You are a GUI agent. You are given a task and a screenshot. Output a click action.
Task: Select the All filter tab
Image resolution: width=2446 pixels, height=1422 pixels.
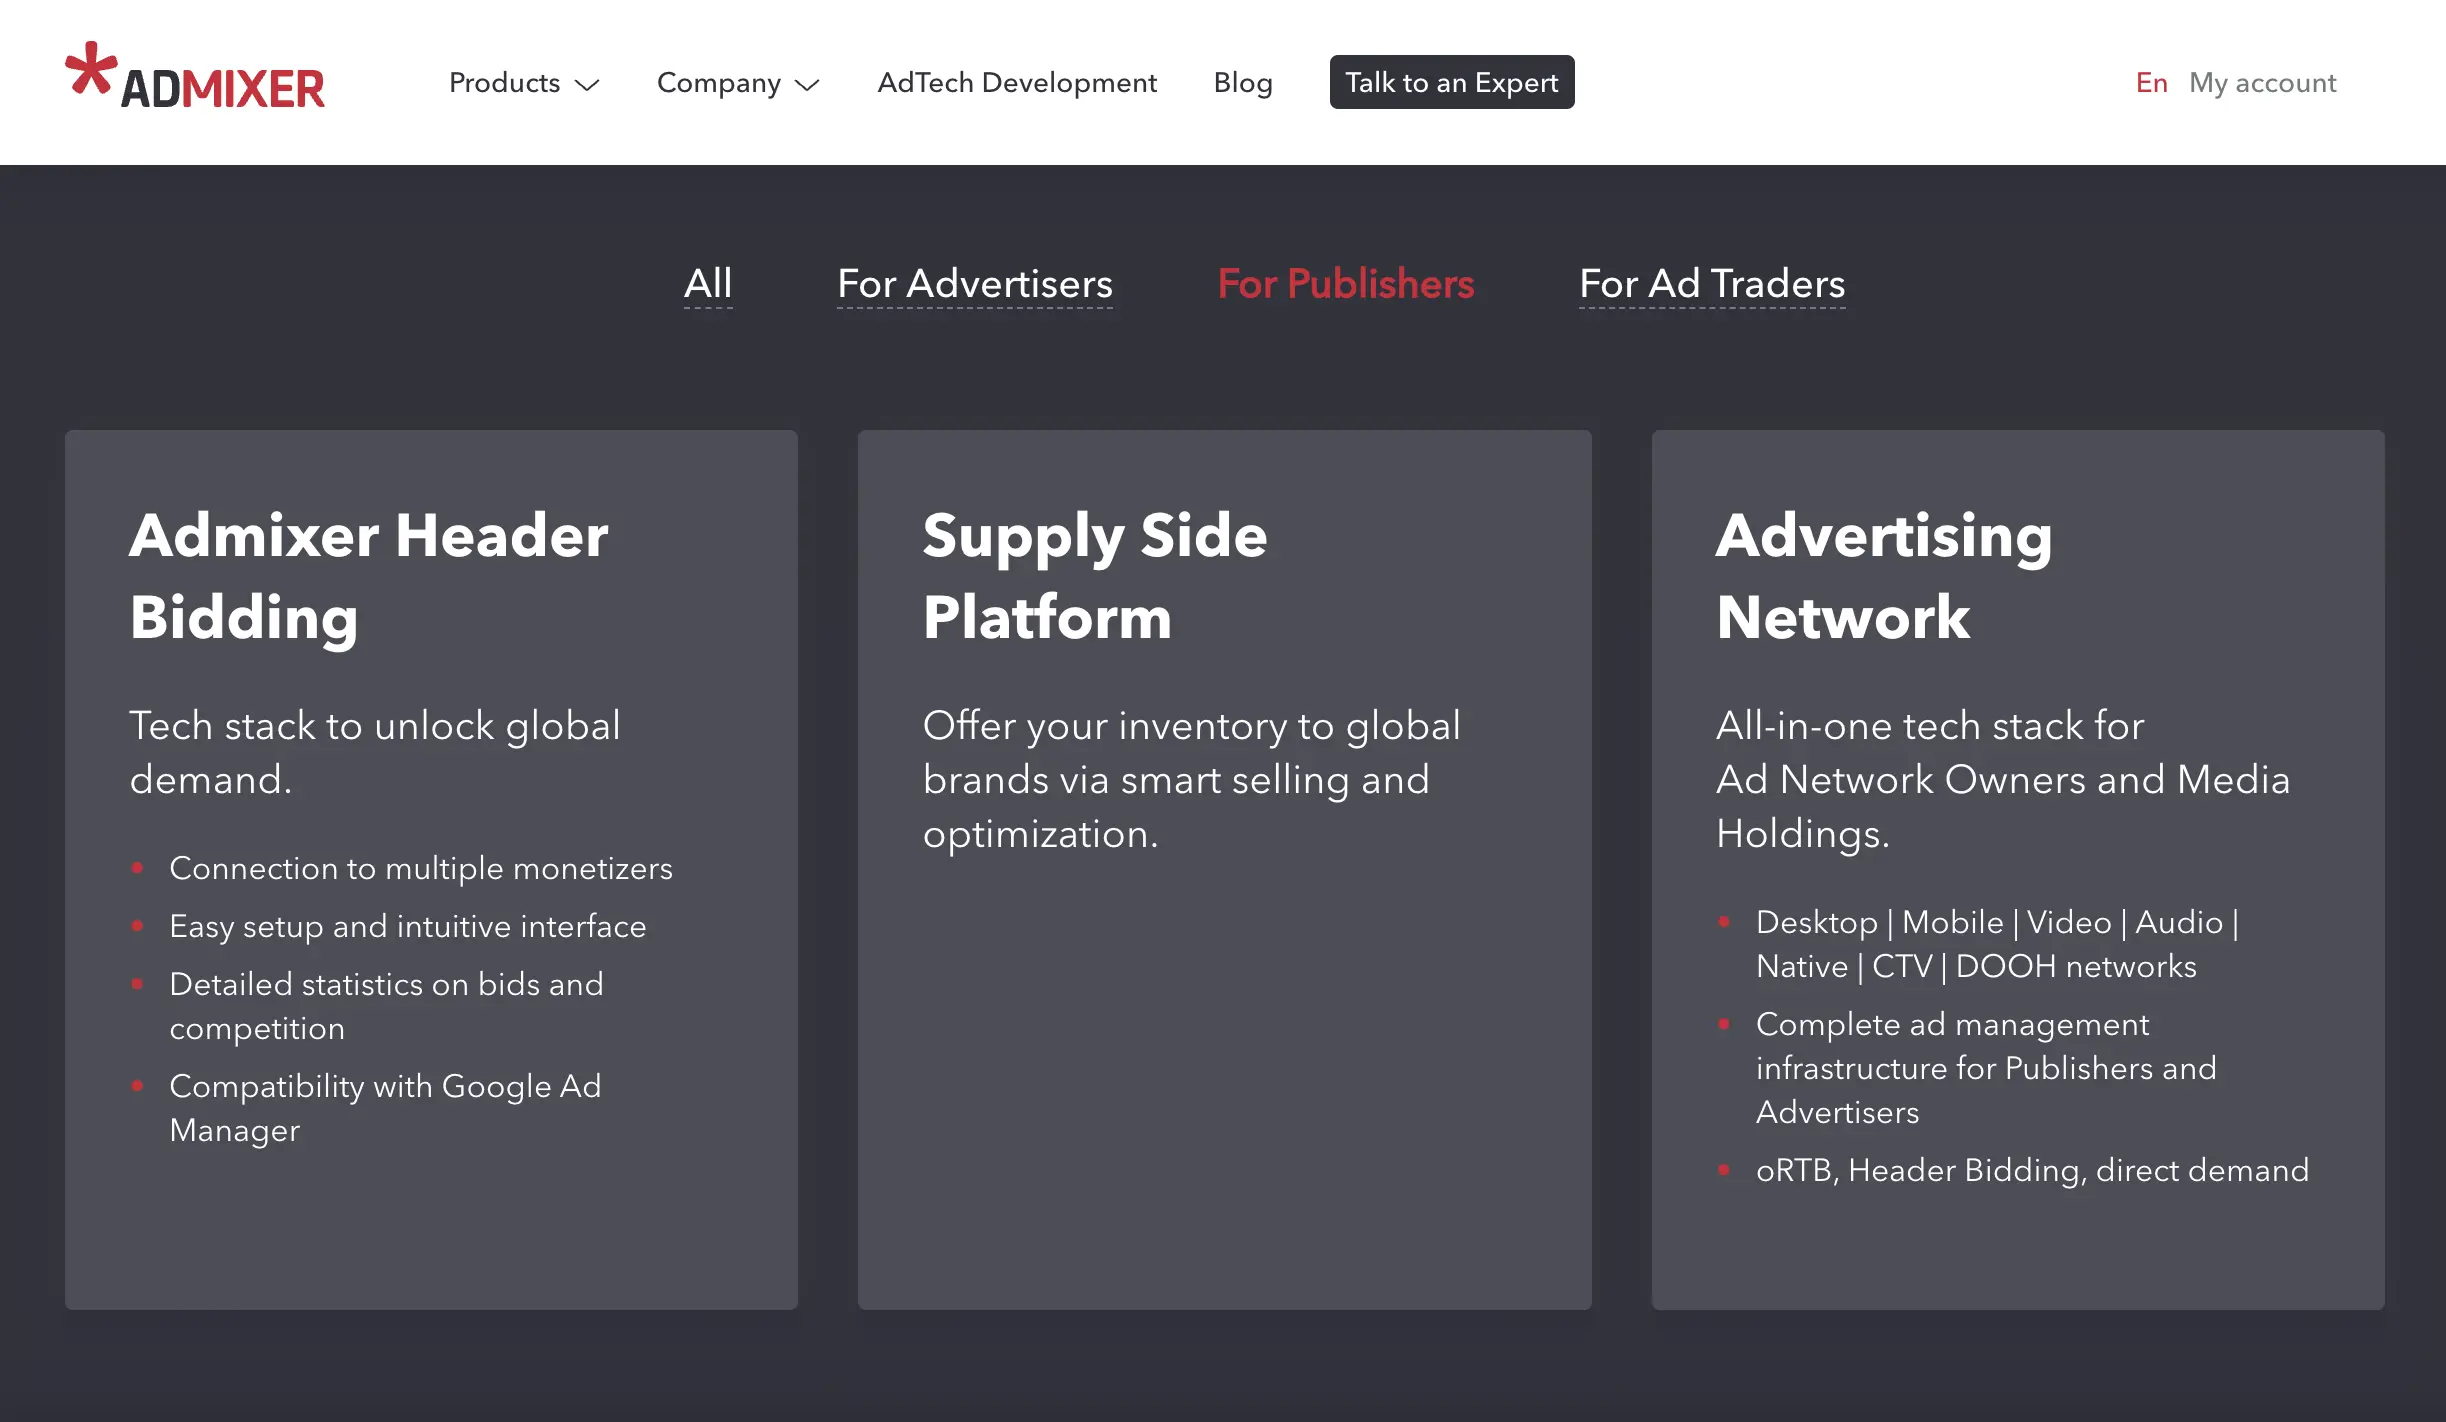708,284
